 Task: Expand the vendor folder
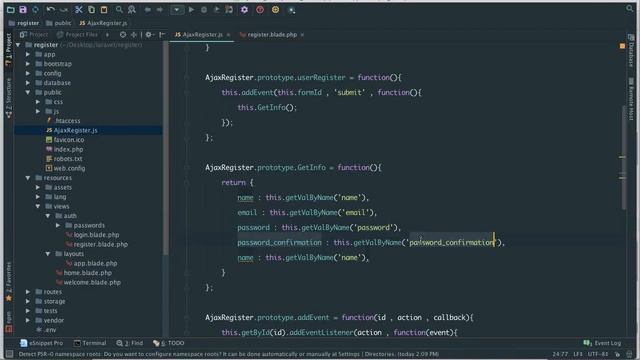click(x=28, y=320)
